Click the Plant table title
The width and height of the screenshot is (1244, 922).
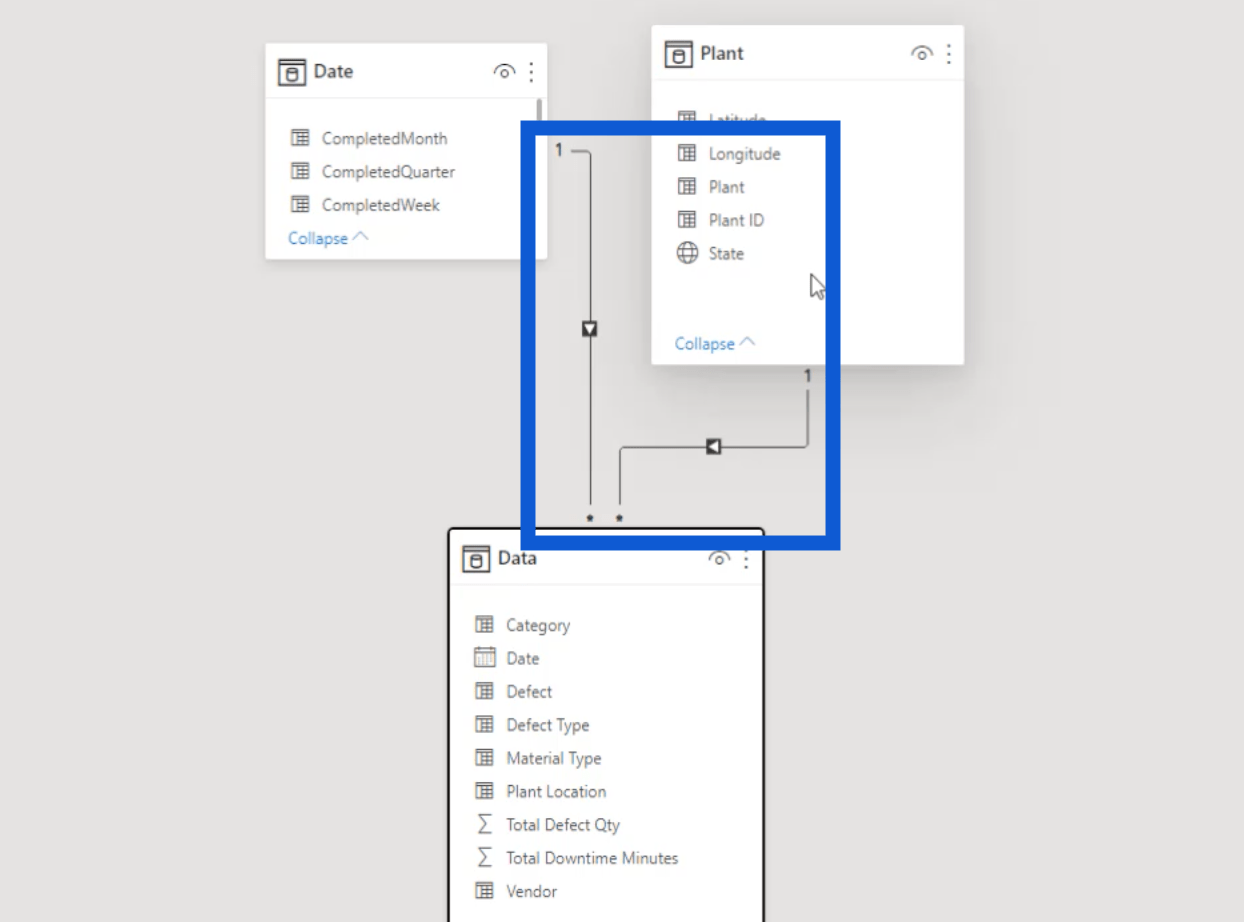coord(722,54)
